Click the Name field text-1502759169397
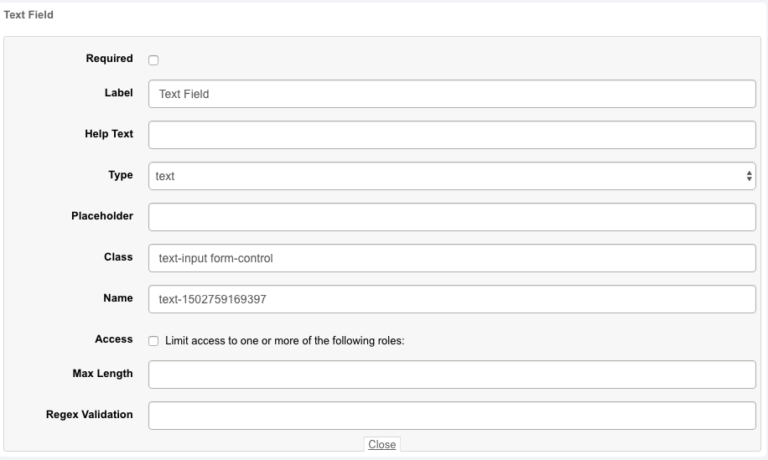Screen dimensions: 768x460 click(x=451, y=299)
